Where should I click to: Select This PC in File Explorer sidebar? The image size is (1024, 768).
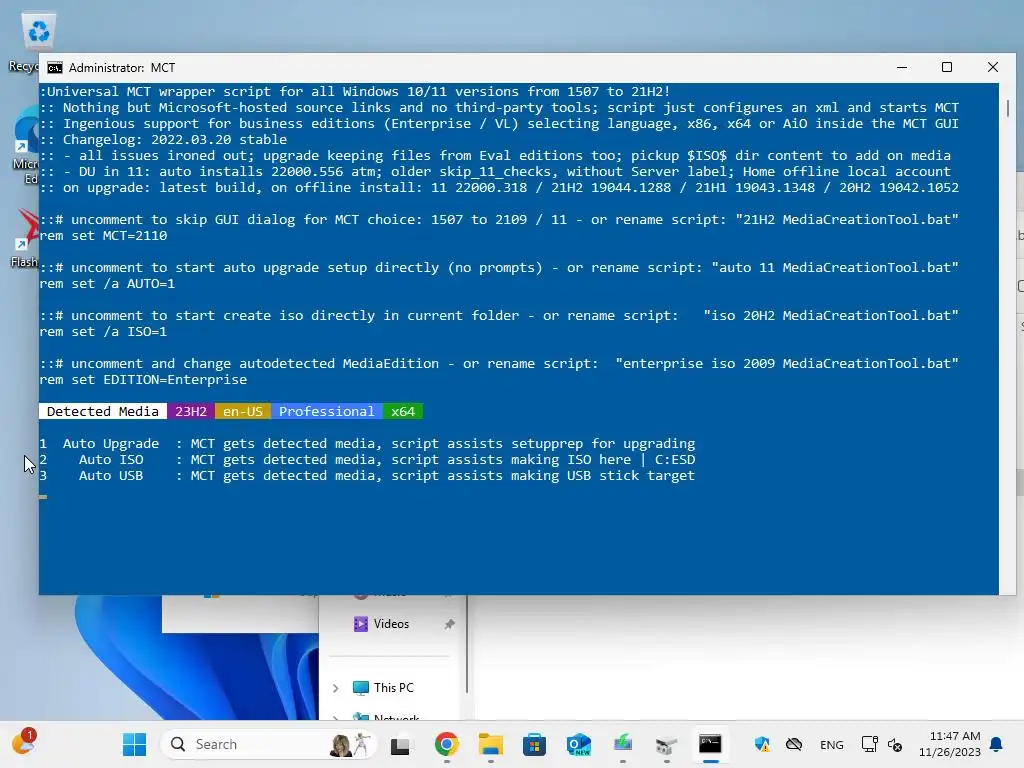point(393,688)
